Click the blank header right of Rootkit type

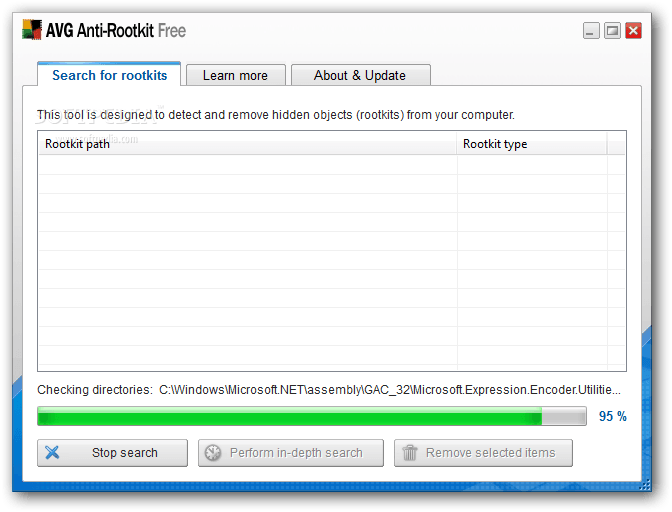click(x=616, y=144)
